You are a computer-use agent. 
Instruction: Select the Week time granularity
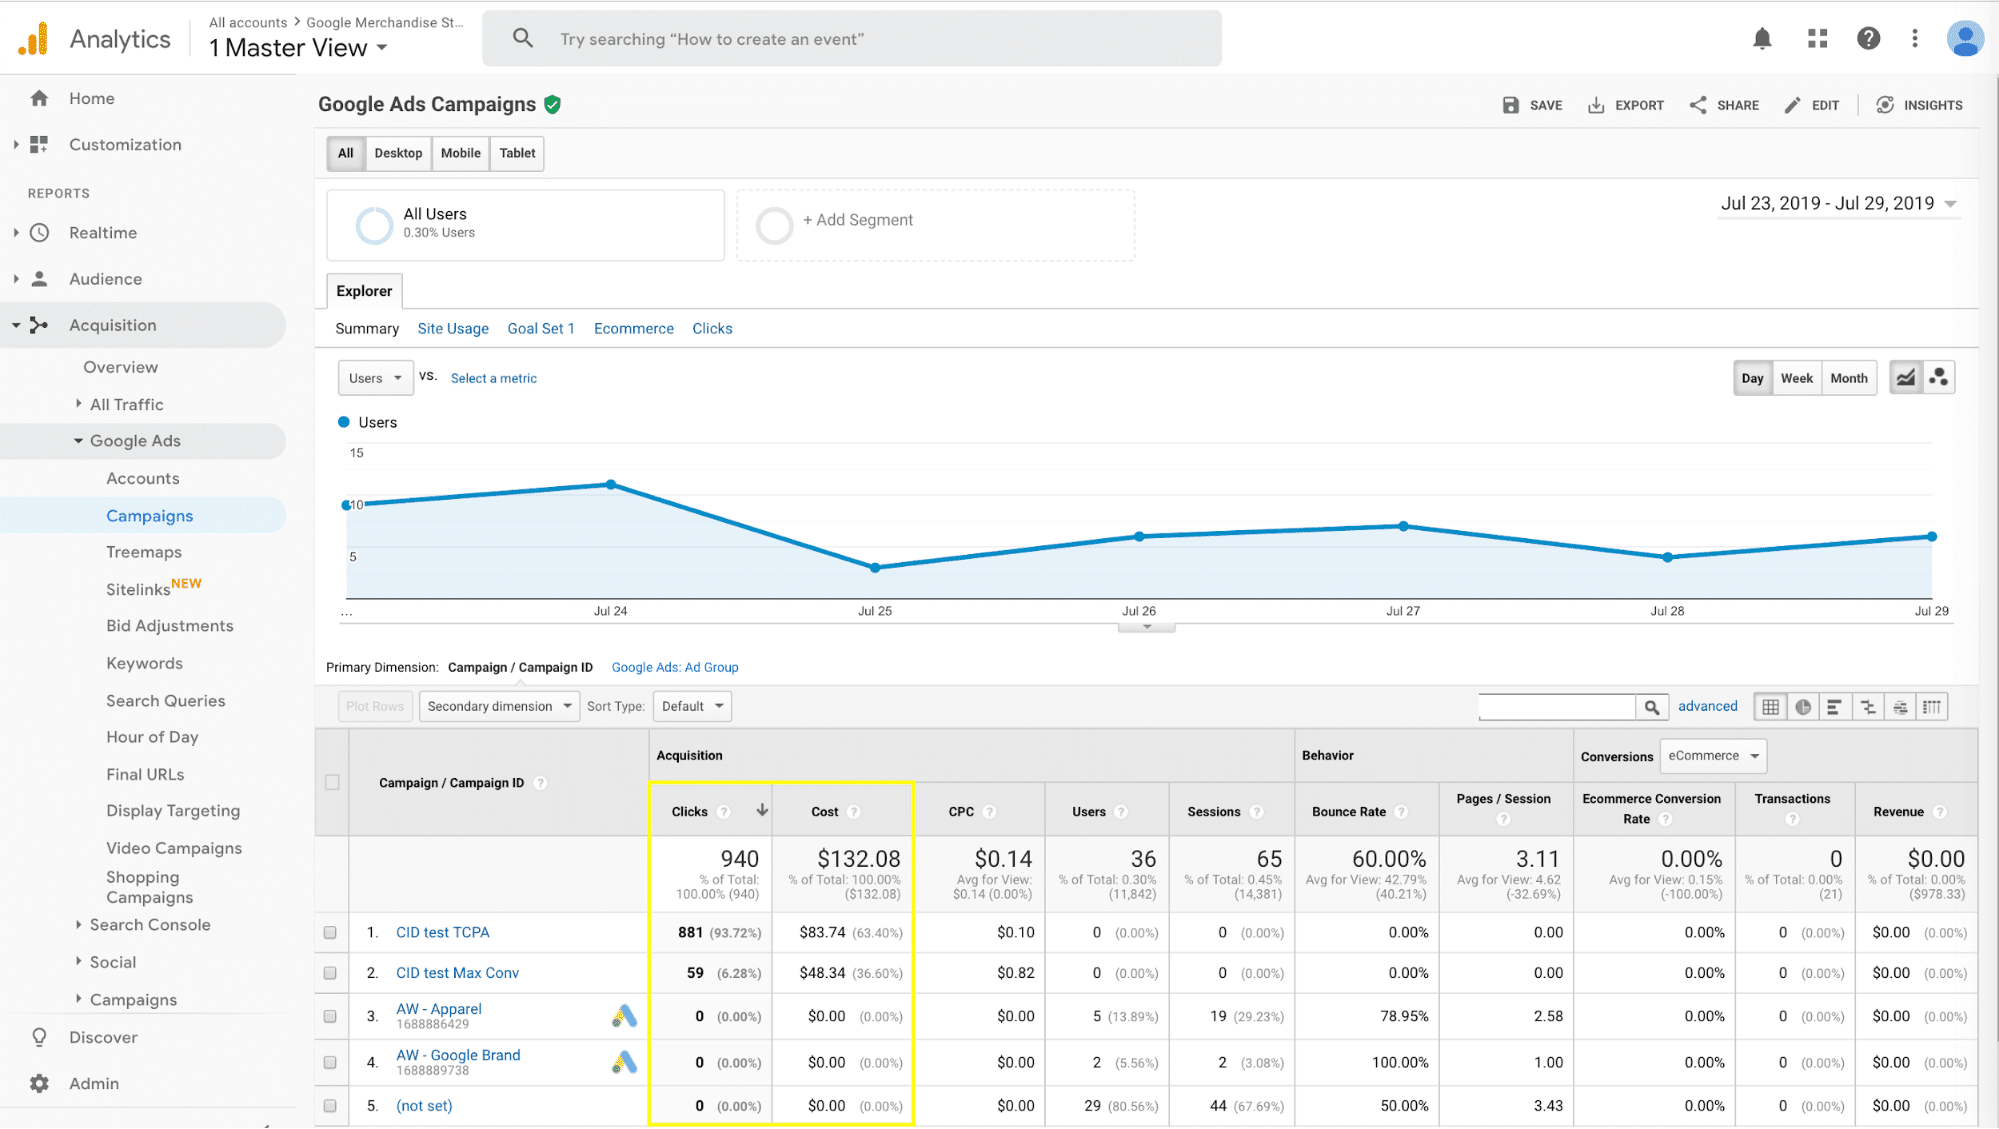tap(1796, 378)
